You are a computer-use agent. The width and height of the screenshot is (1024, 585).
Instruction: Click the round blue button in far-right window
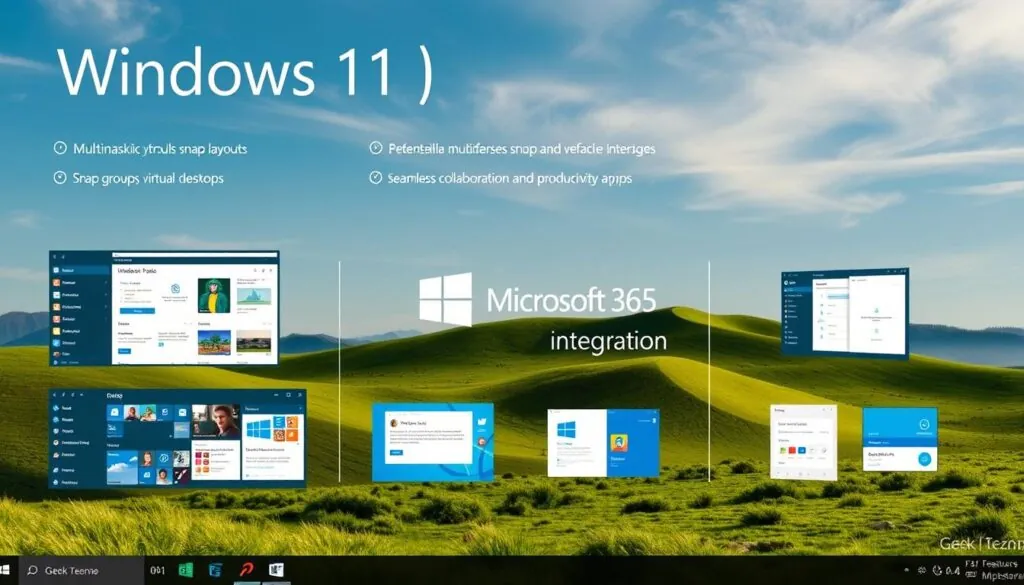coord(925,459)
